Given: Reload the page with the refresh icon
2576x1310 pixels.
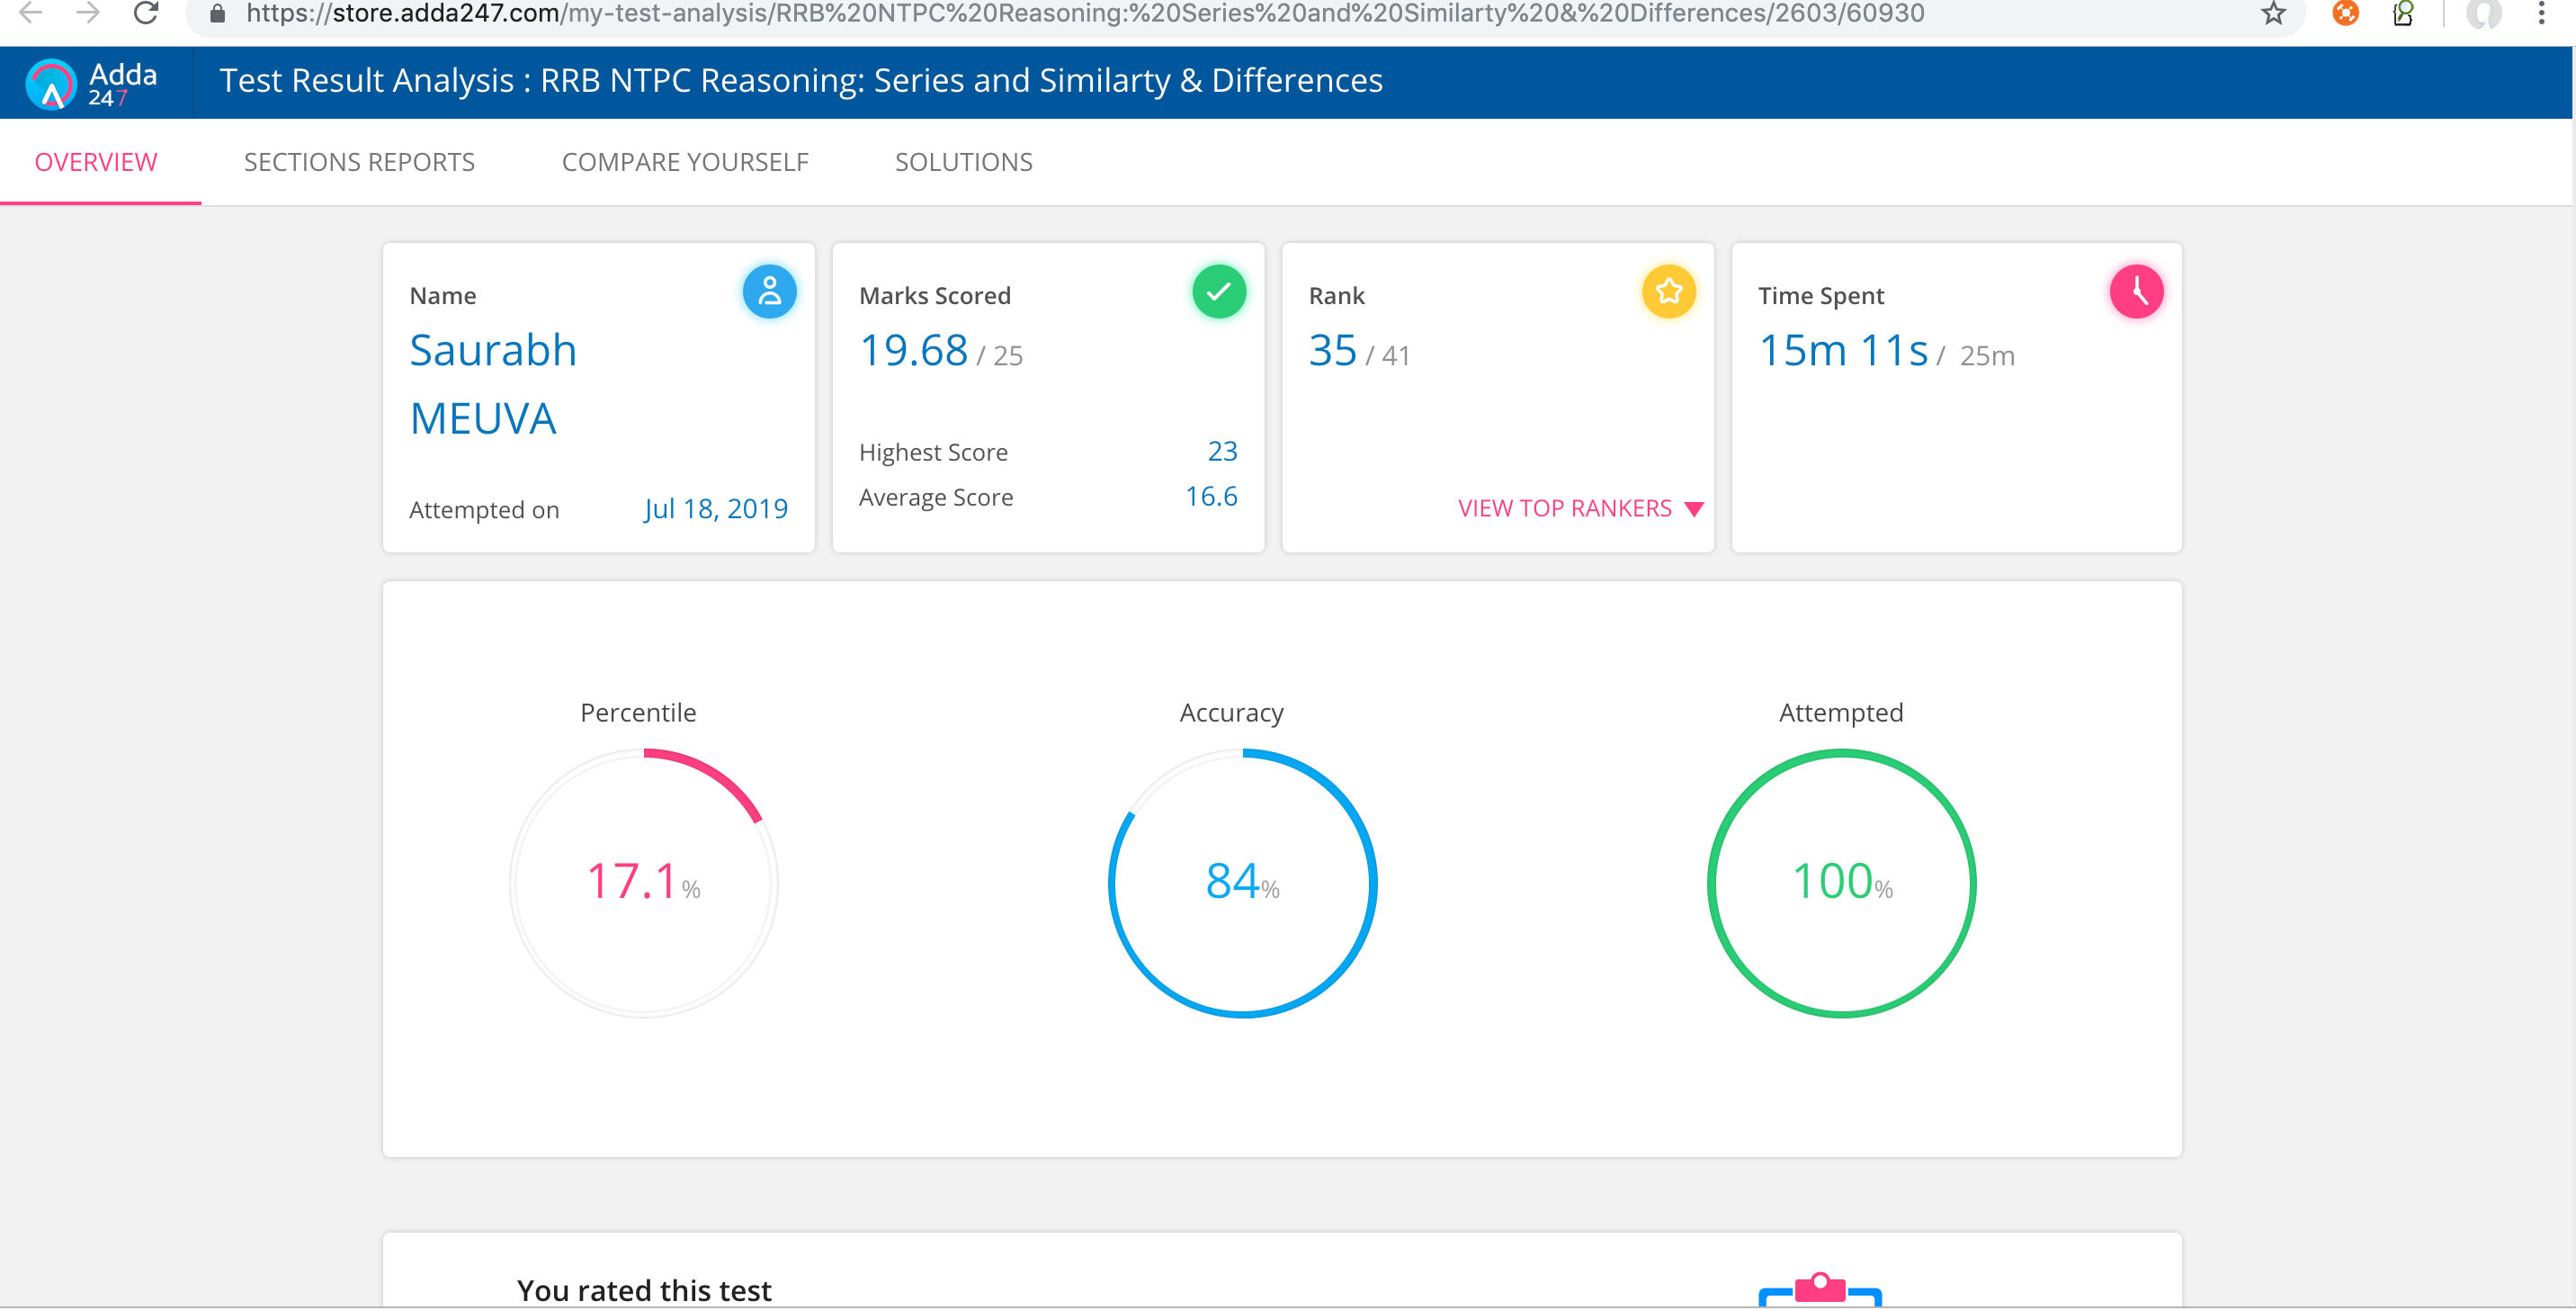Looking at the screenshot, I should pyautogui.click(x=146, y=14).
